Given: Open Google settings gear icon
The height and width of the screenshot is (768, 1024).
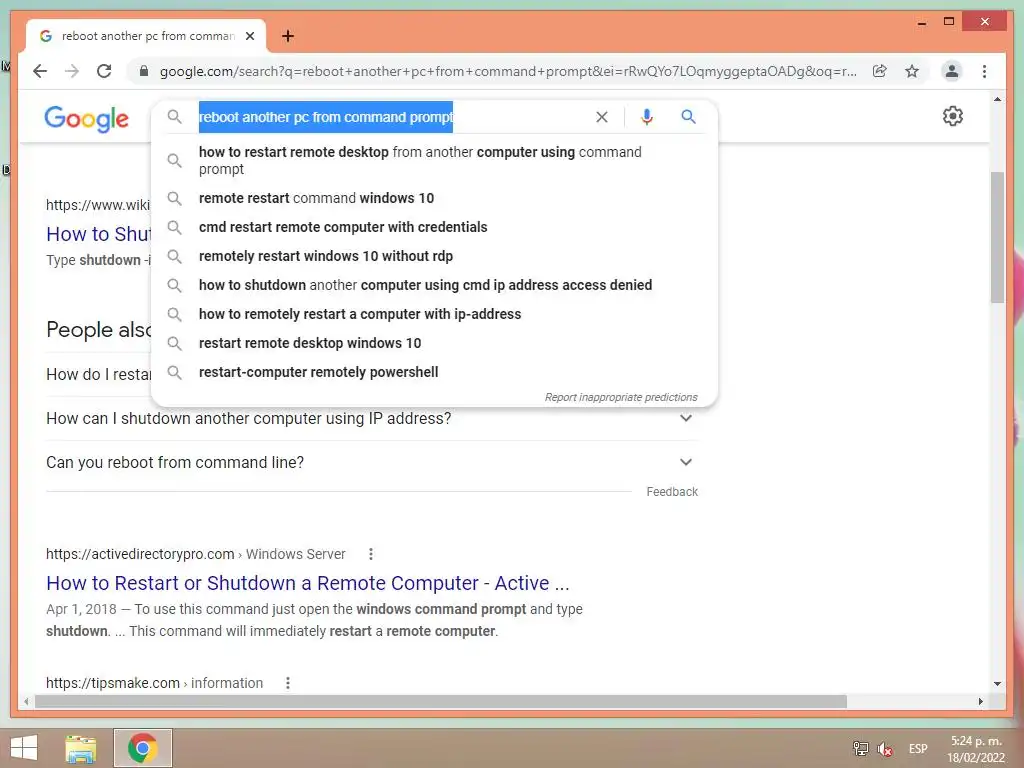Looking at the screenshot, I should click(952, 116).
